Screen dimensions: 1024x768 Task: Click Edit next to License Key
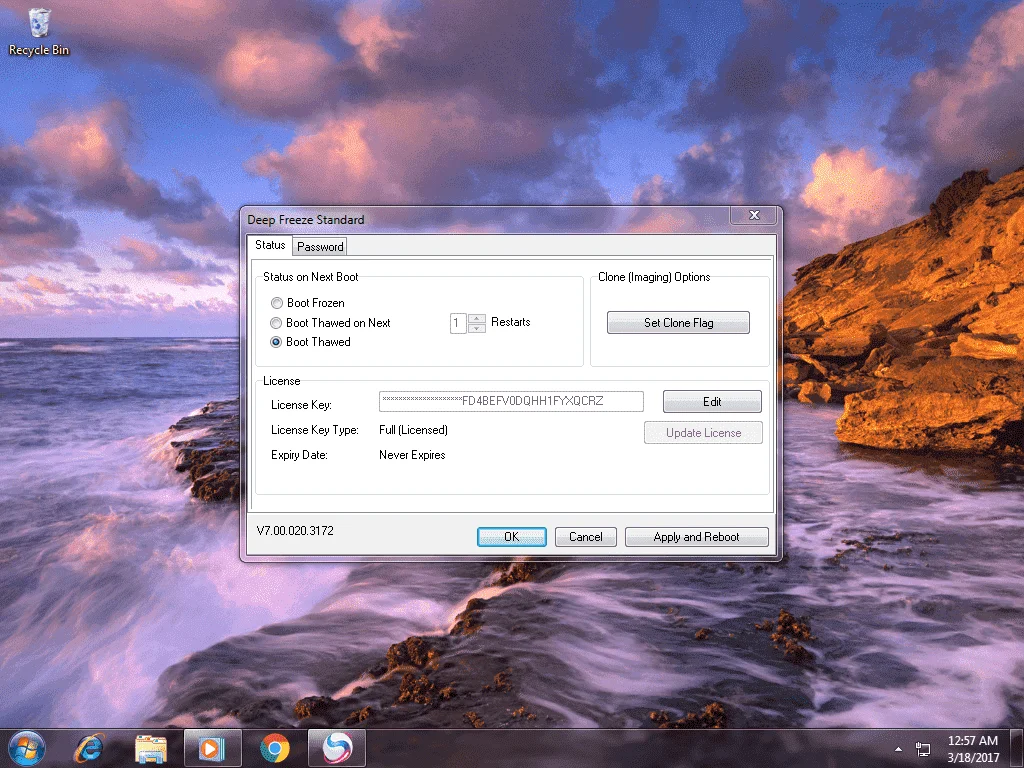point(712,402)
